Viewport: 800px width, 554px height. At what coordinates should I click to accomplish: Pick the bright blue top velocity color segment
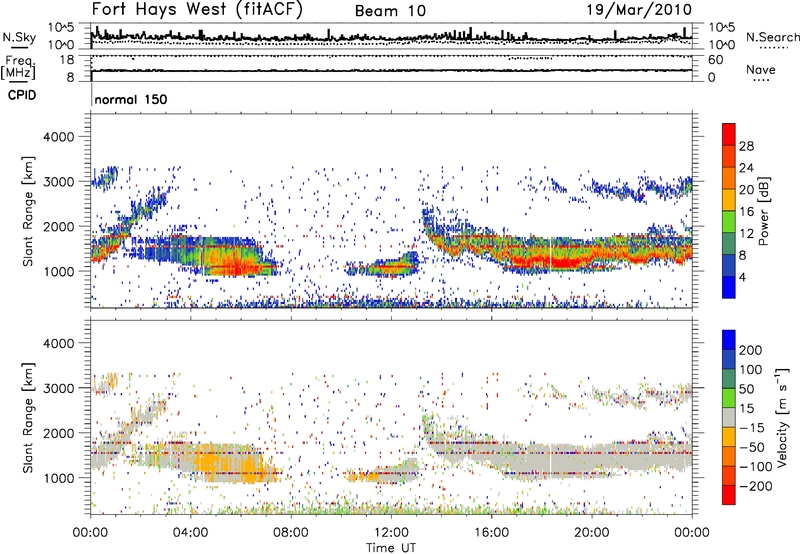729,340
